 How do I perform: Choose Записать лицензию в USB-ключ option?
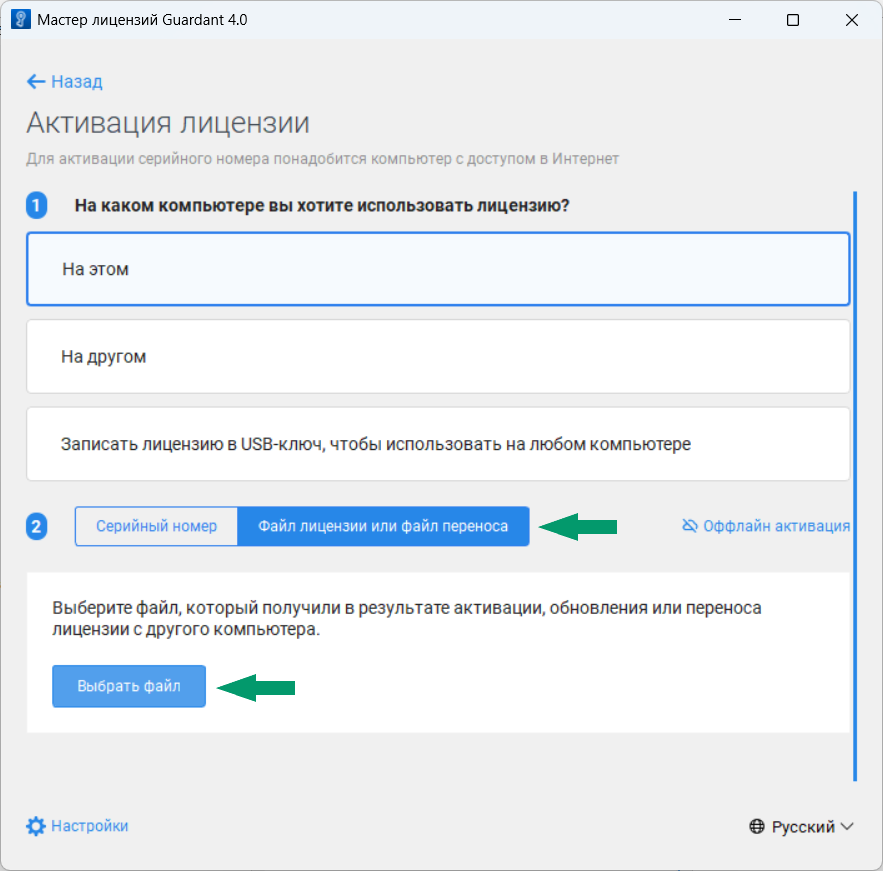point(438,444)
